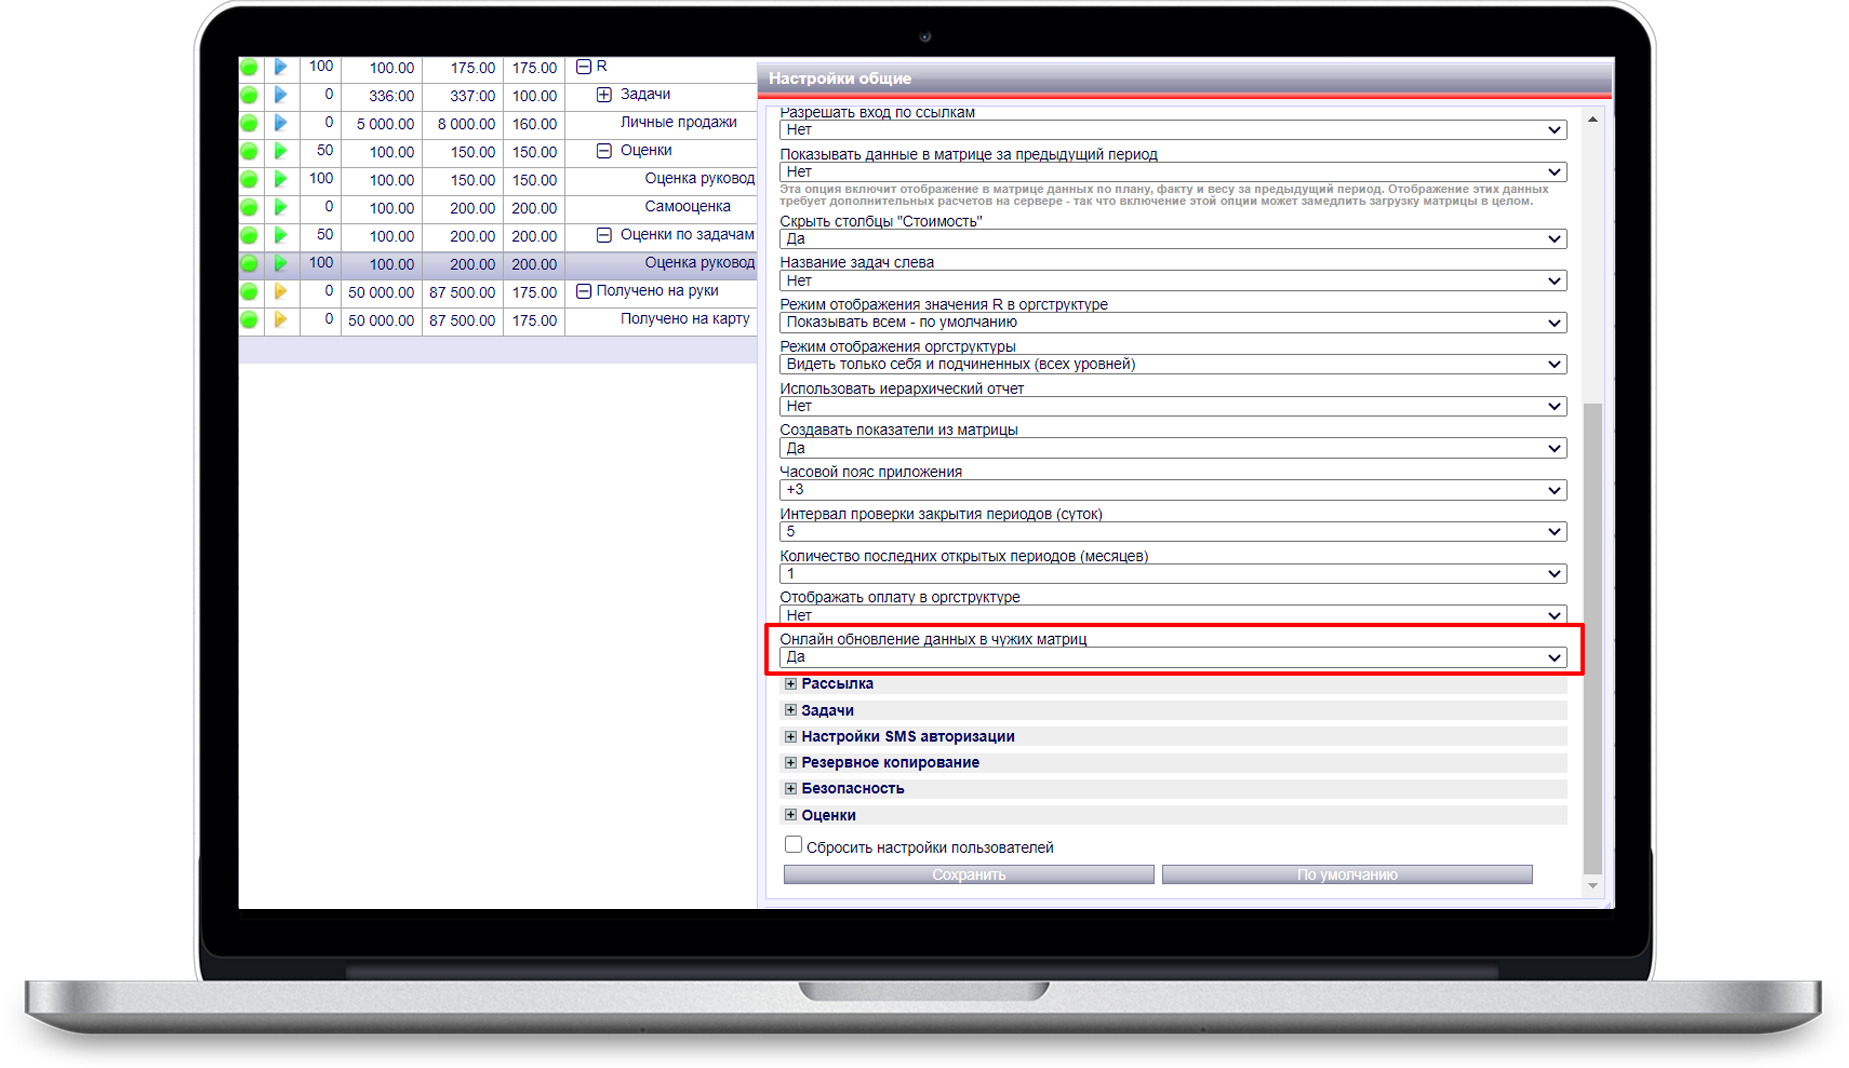Collapse the Получено на руки tree node
The height and width of the screenshot is (1068, 1849).
[584, 292]
